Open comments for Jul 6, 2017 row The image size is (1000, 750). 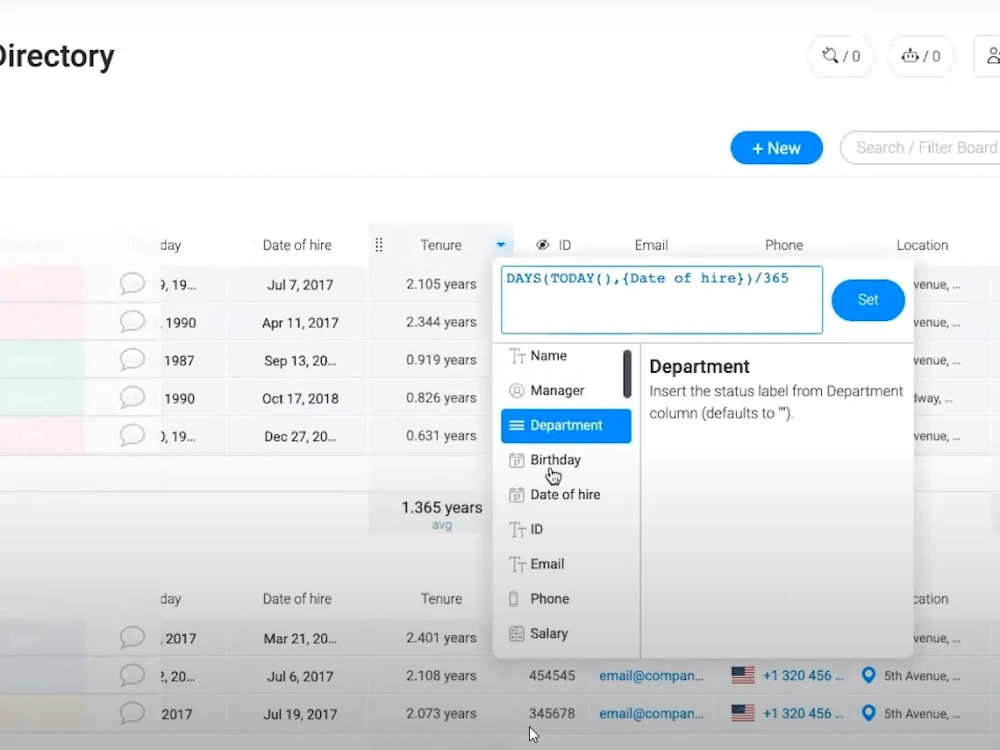point(132,675)
